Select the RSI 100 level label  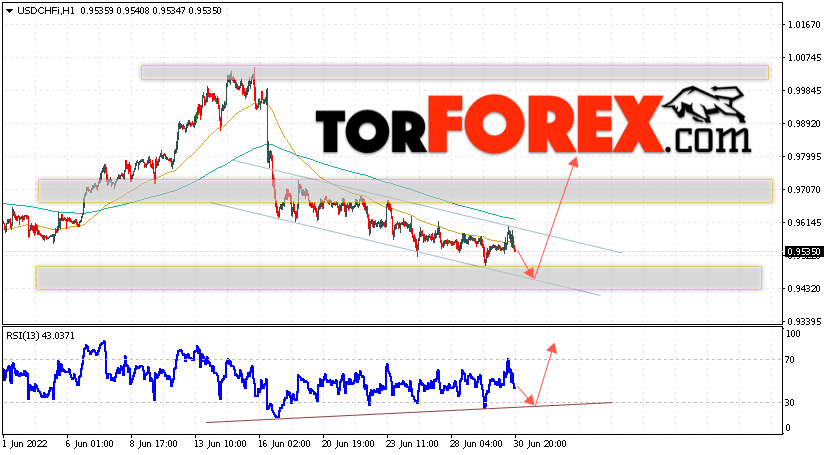click(x=793, y=334)
